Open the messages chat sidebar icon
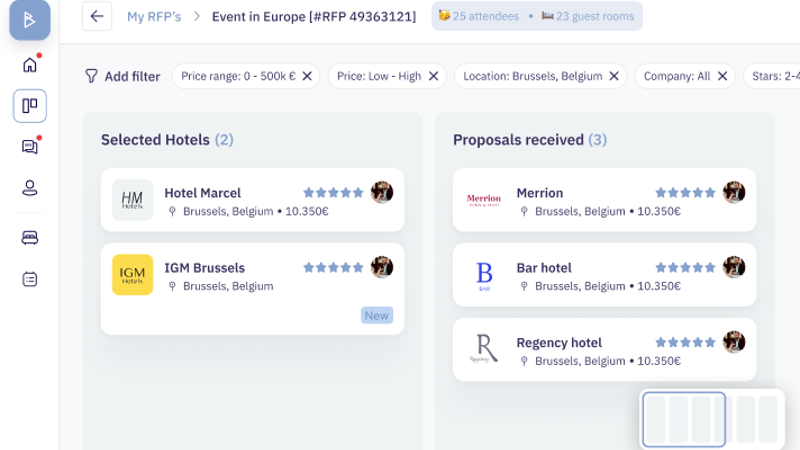This screenshot has width=800, height=450. click(30, 147)
